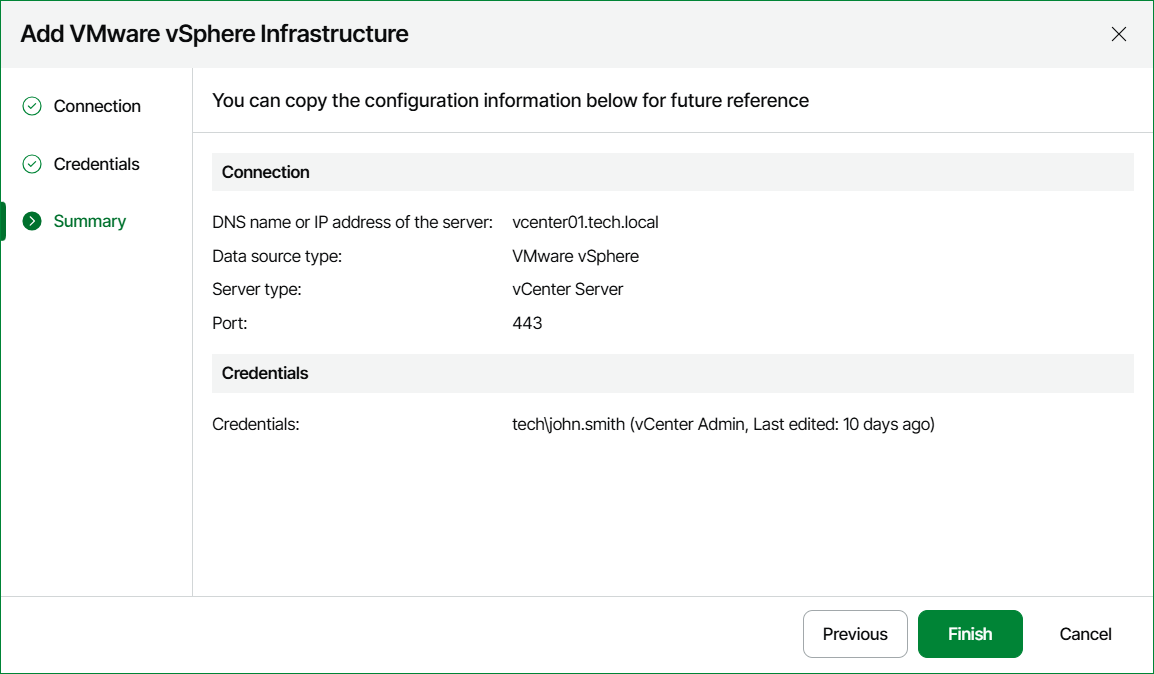1154x674 pixels.
Task: Close the Add VMware vSphere Infrastructure dialog
Action: tap(1119, 34)
